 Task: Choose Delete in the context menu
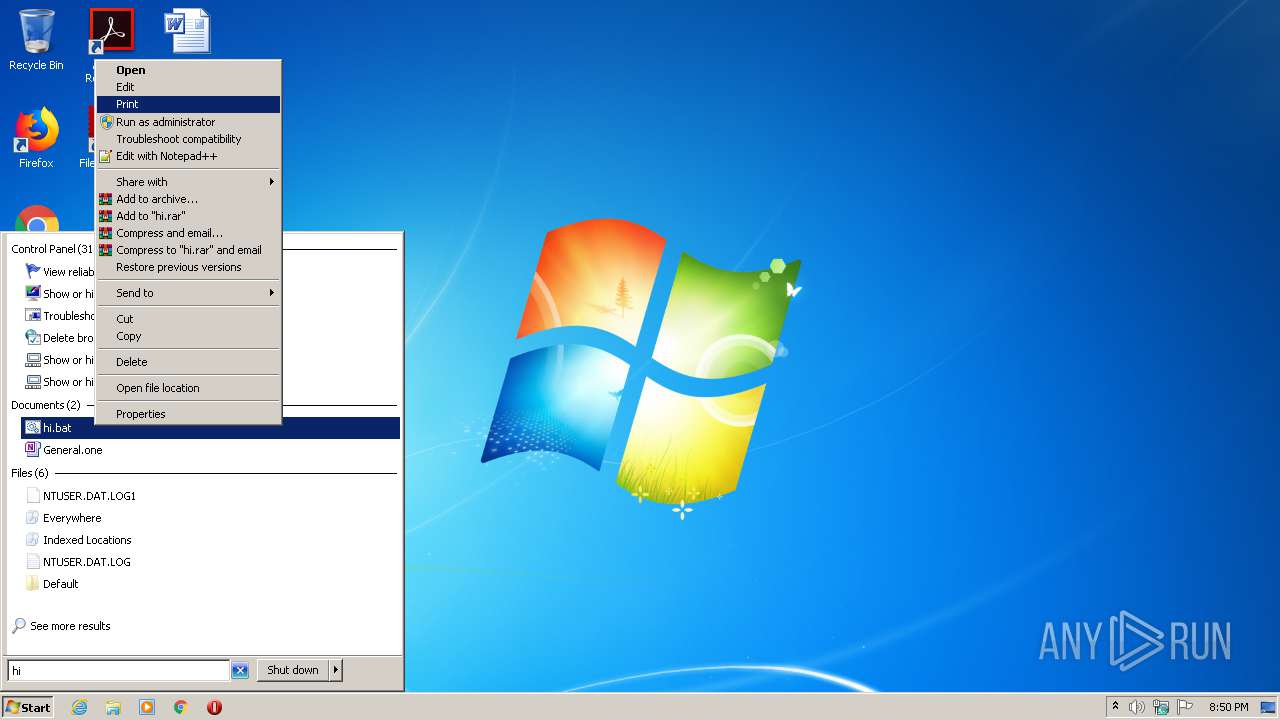(x=188, y=362)
